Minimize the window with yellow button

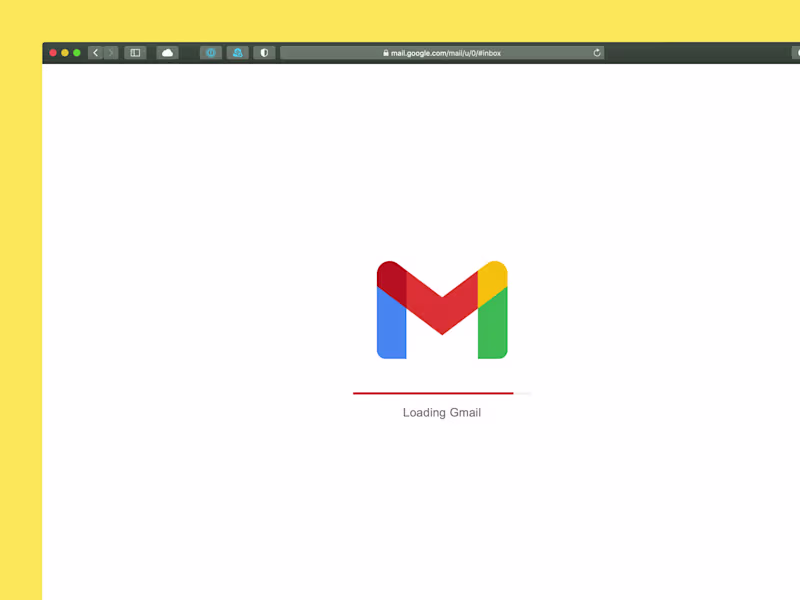(x=65, y=53)
